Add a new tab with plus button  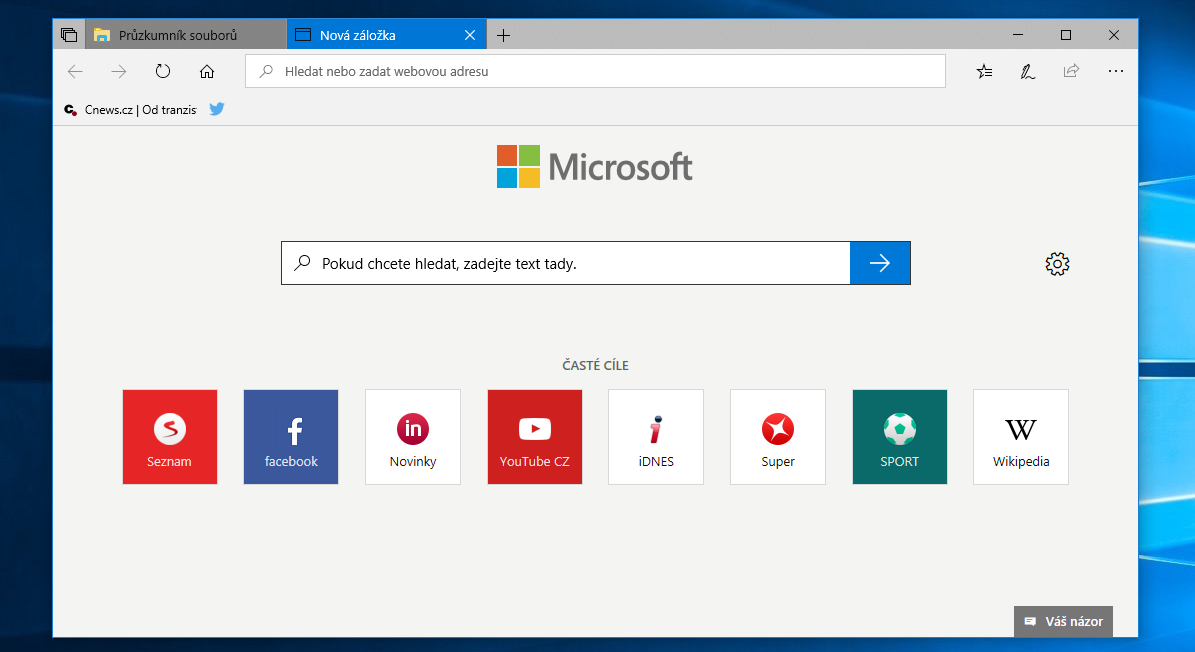point(503,35)
